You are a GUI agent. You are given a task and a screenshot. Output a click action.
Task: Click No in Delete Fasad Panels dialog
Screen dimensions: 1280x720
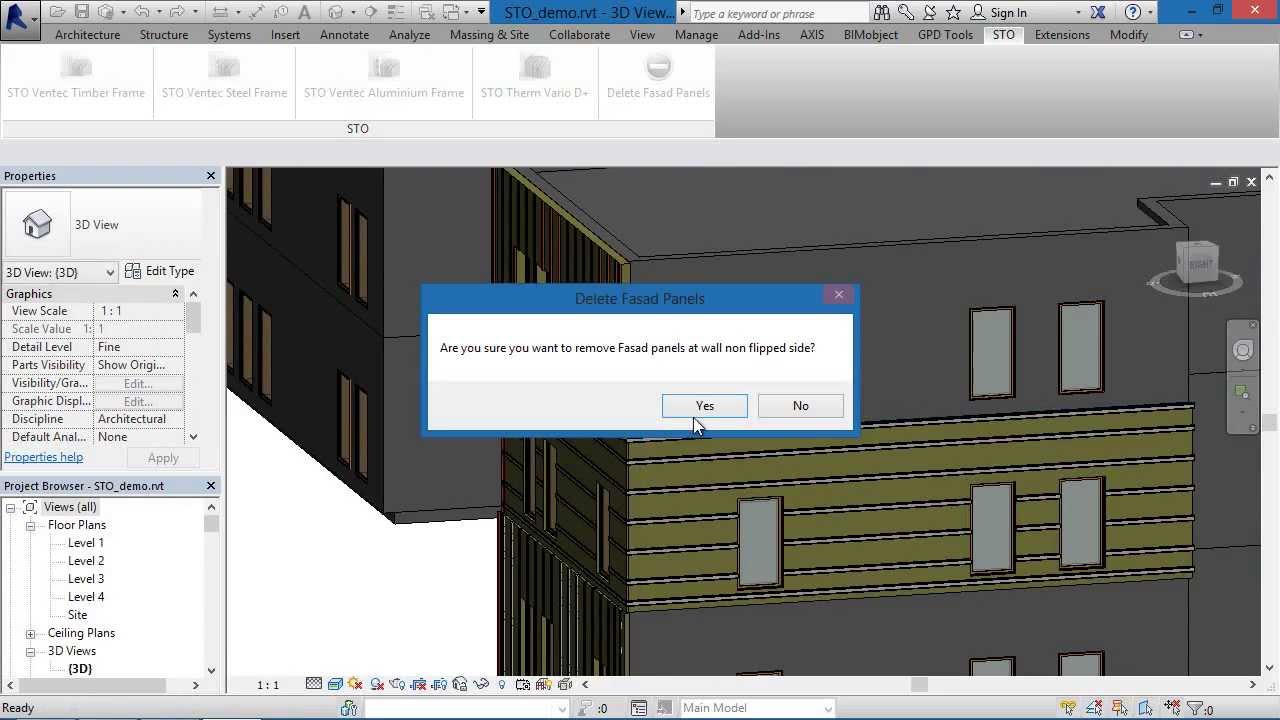[x=801, y=406]
